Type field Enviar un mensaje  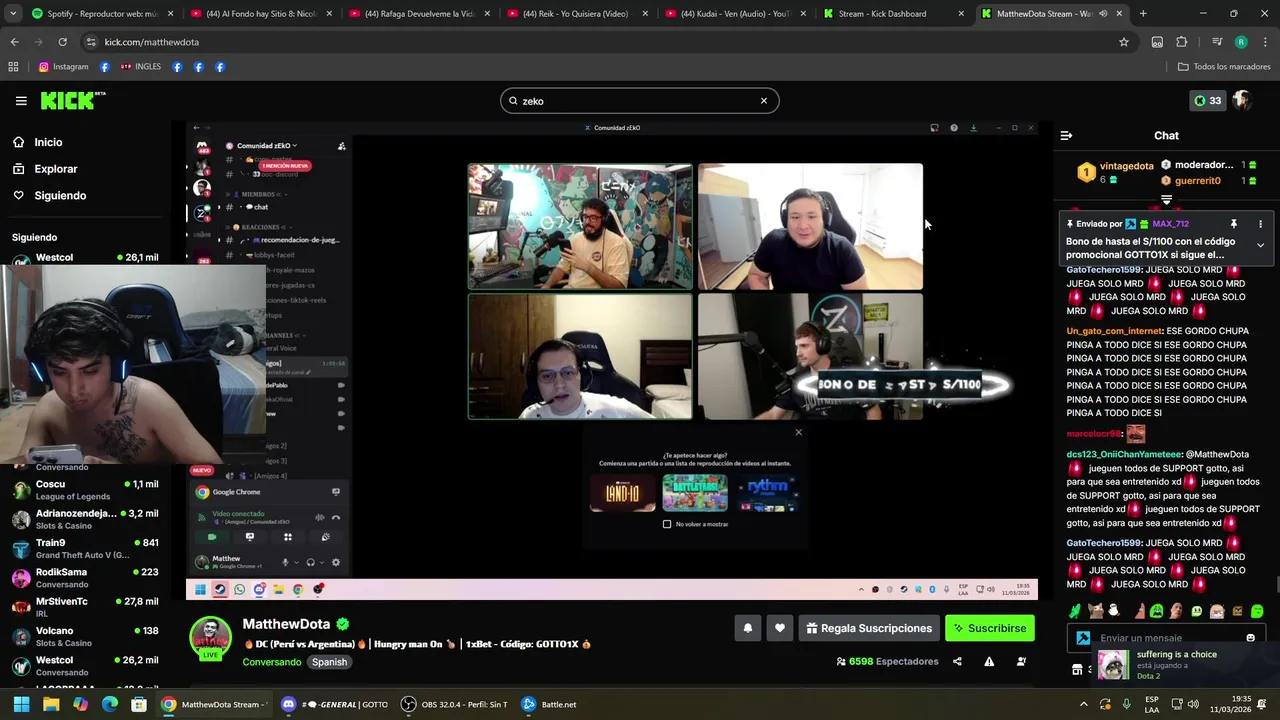[1165, 638]
